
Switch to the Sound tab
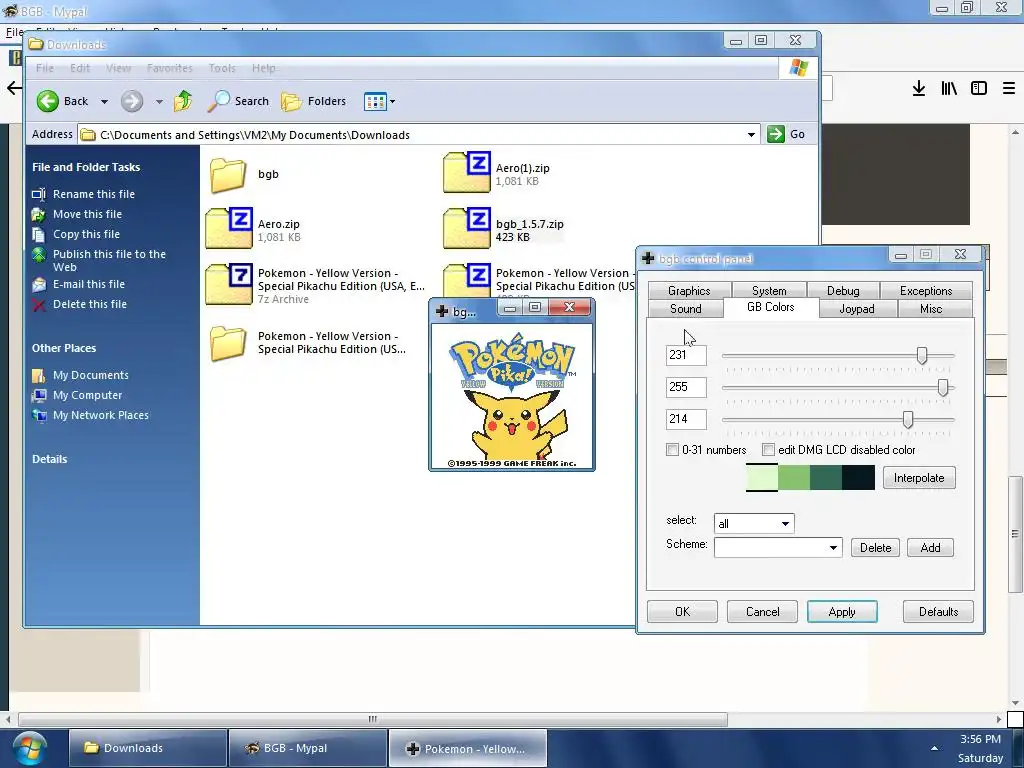(x=686, y=309)
